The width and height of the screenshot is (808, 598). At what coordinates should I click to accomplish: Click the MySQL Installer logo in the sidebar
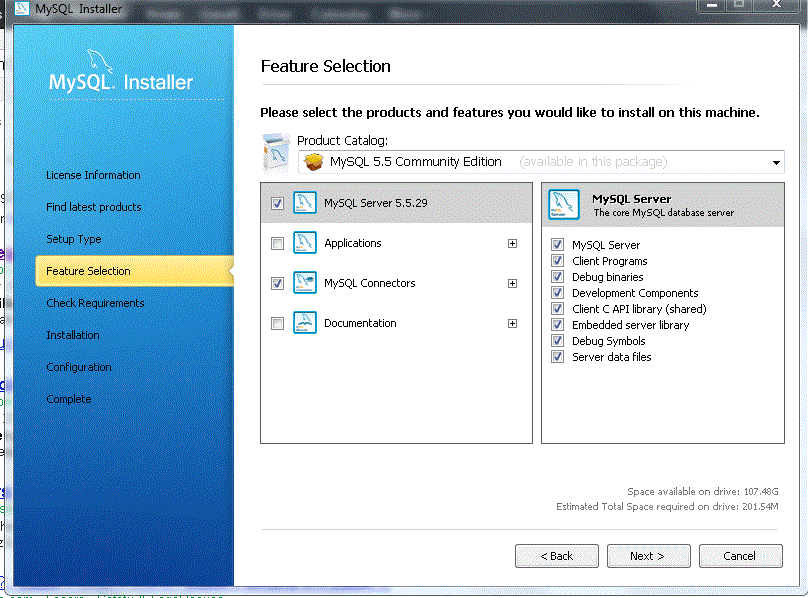coord(120,70)
